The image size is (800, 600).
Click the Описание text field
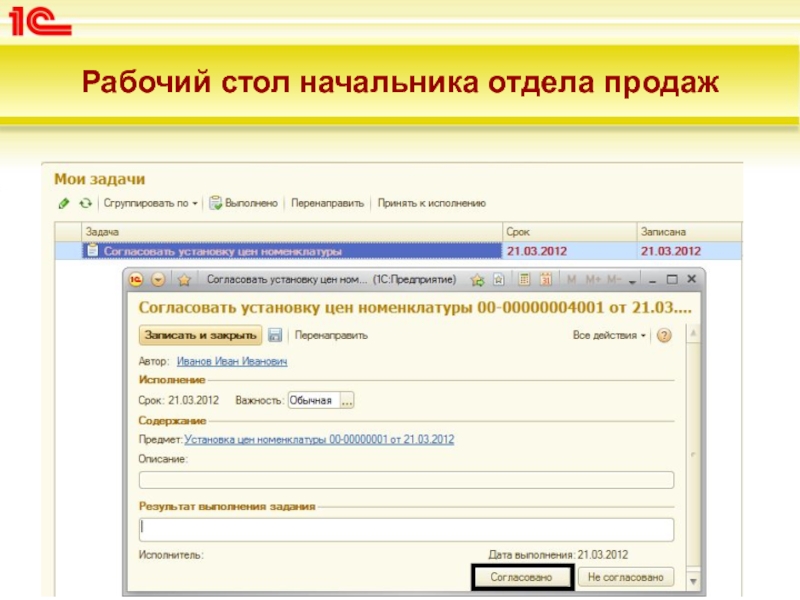(406, 480)
